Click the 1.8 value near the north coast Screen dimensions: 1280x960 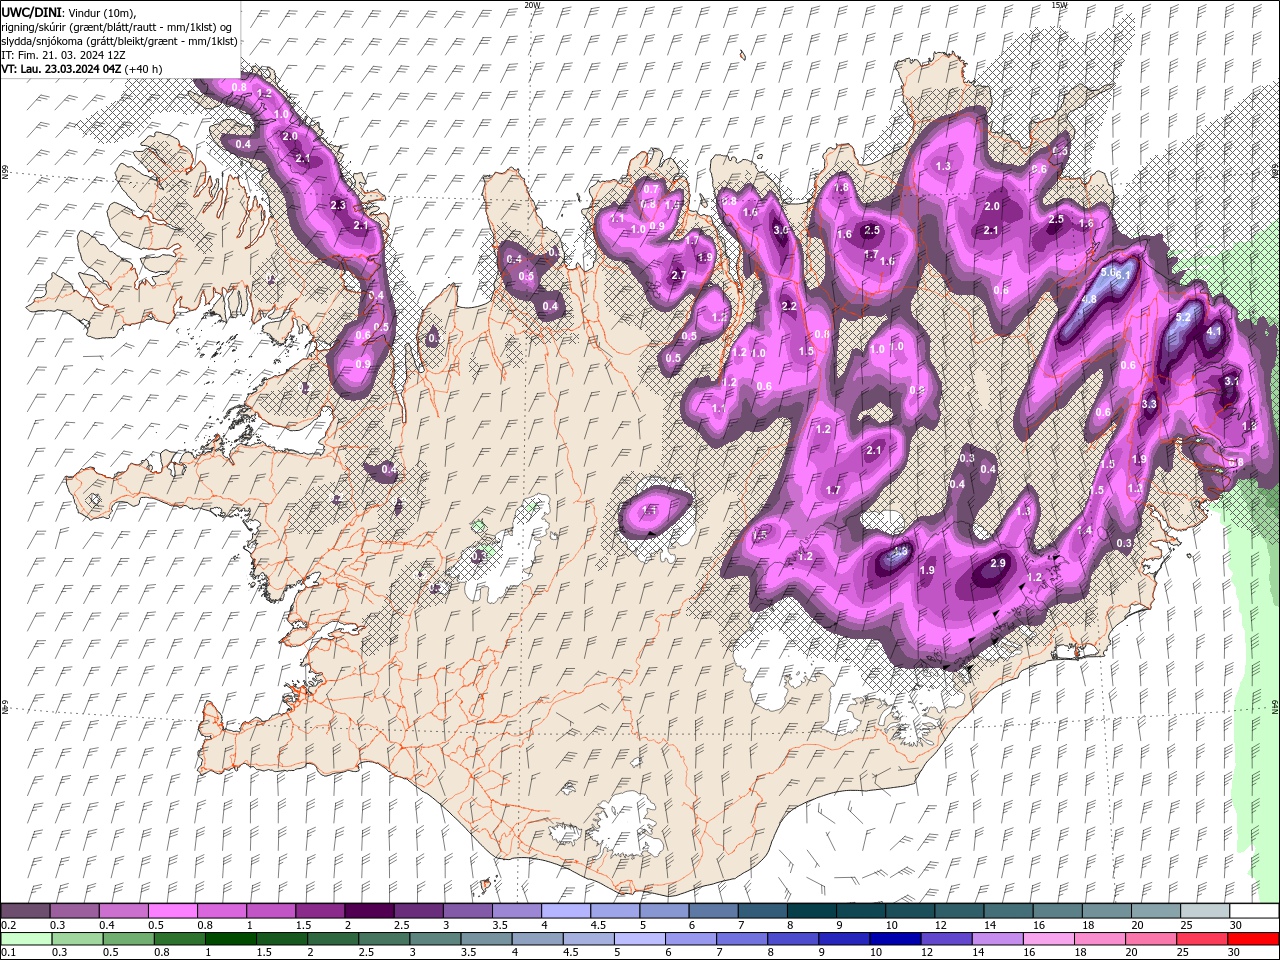pyautogui.click(x=841, y=187)
